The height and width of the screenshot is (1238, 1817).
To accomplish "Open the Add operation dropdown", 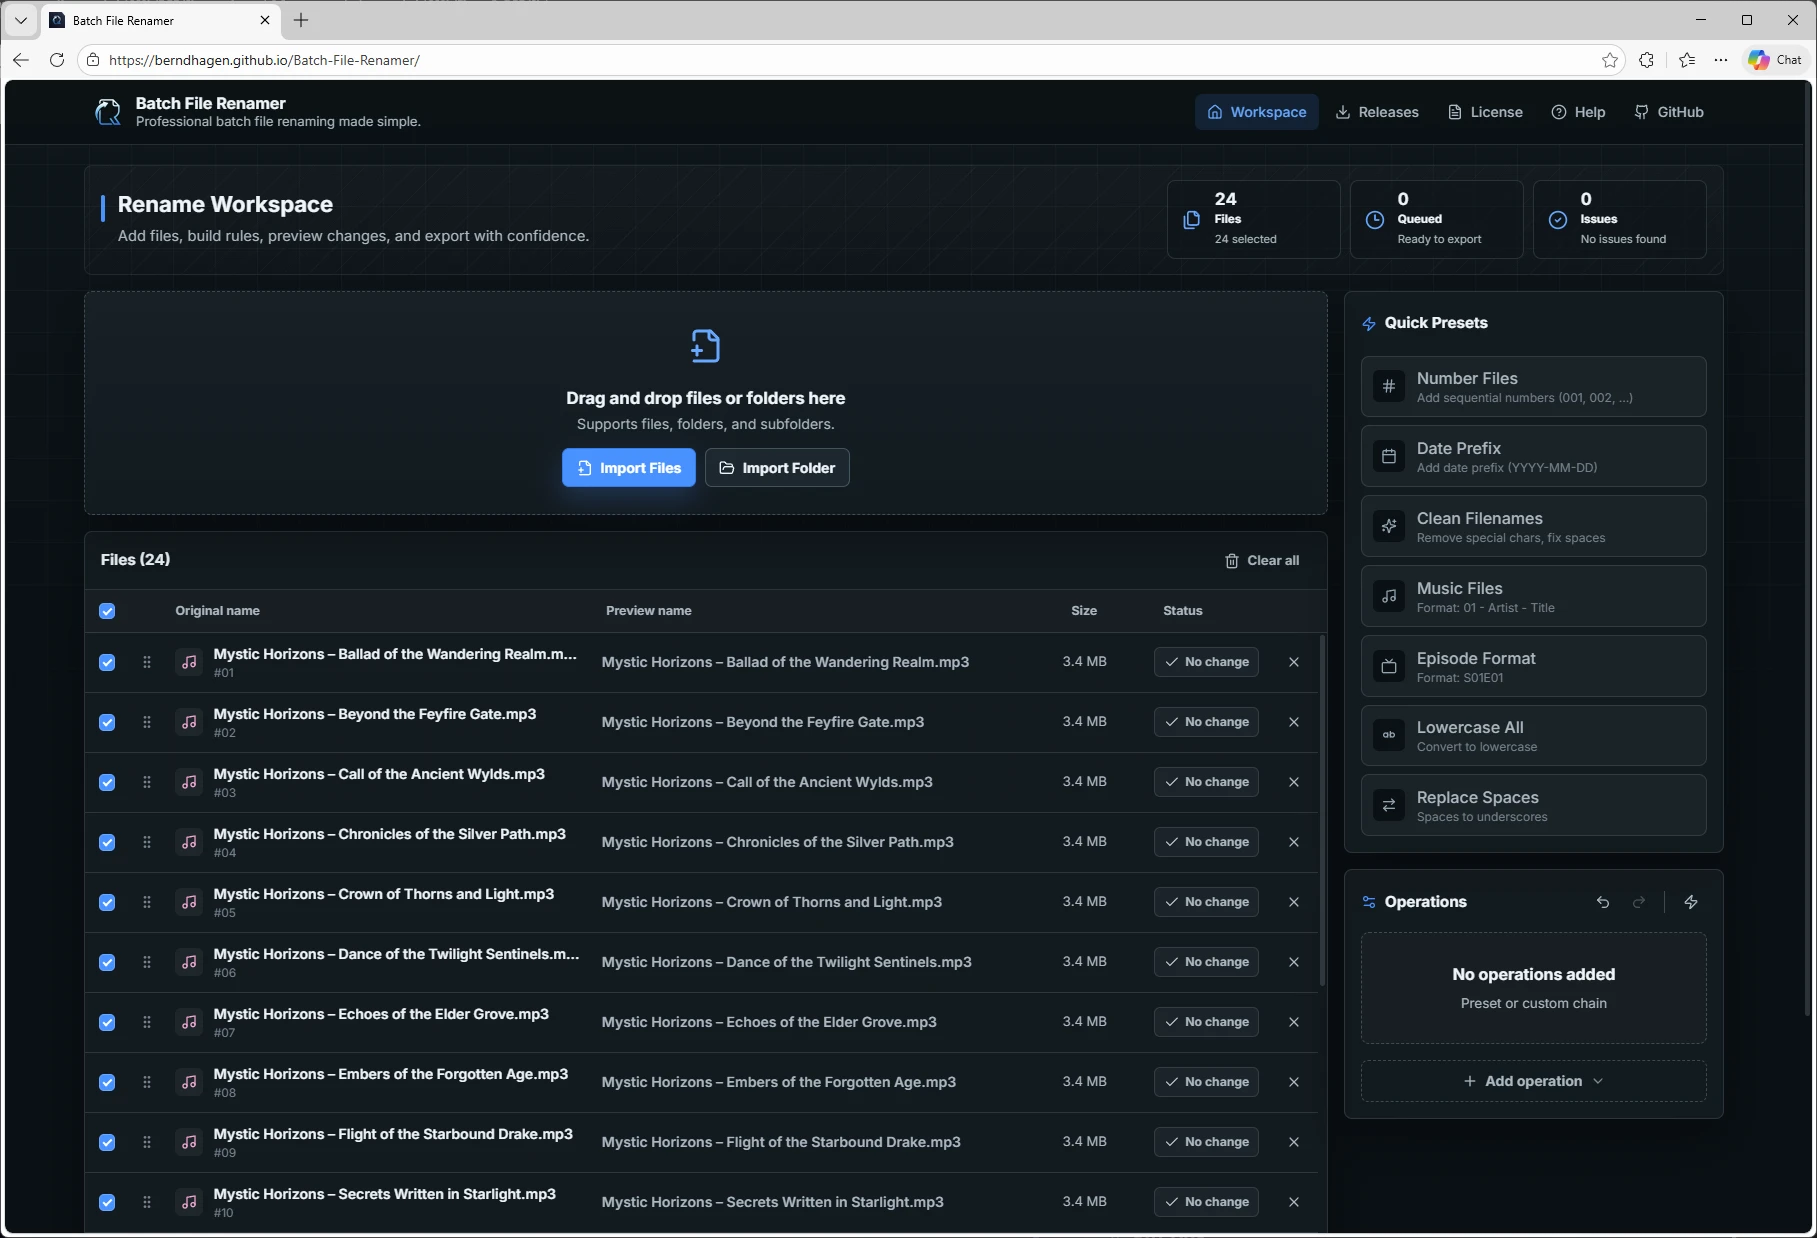I will pyautogui.click(x=1533, y=1081).
